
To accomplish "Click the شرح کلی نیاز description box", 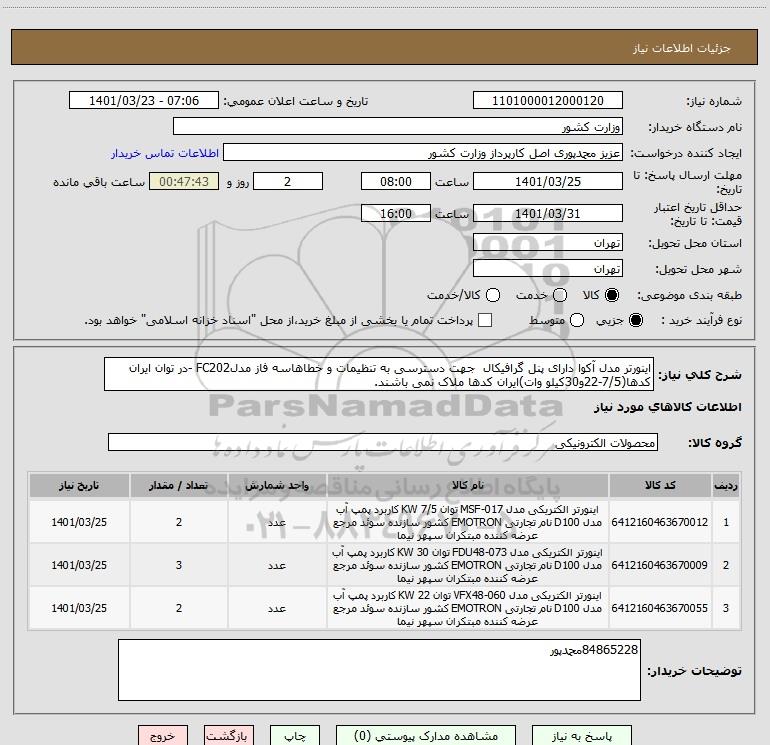I will tap(379, 375).
